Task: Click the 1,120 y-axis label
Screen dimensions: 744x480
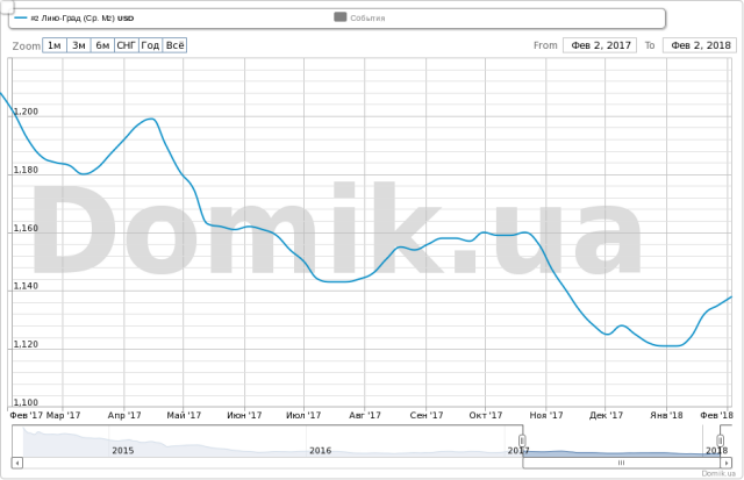Action: point(25,344)
